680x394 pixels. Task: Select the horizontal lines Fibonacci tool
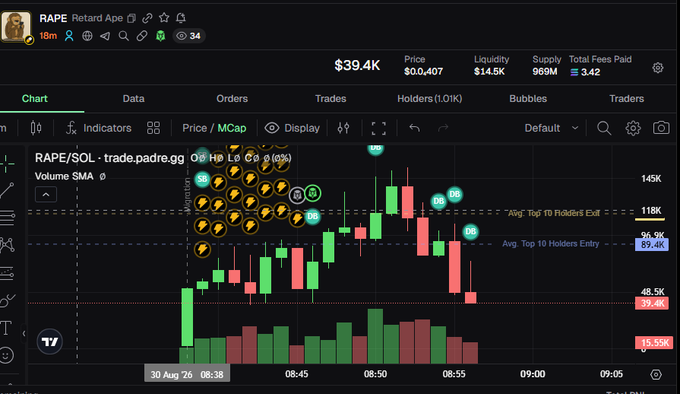(x=7, y=218)
